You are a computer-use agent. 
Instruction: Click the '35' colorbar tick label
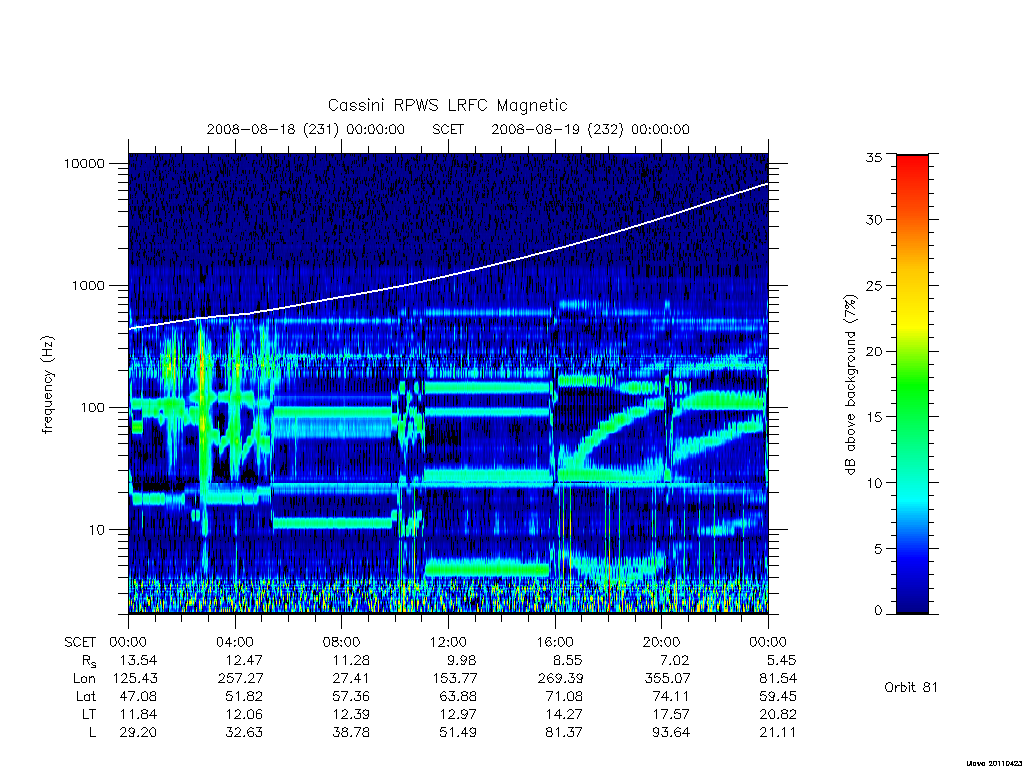[x=873, y=157]
